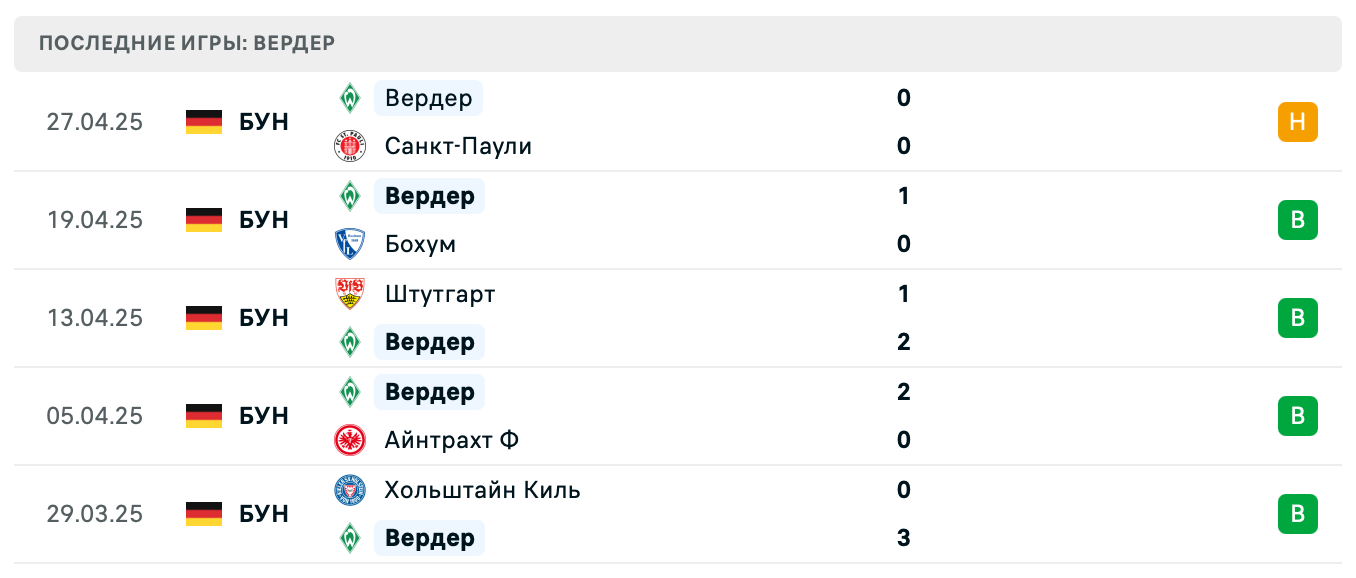Click the Holstein Kiel club badge

(349, 490)
